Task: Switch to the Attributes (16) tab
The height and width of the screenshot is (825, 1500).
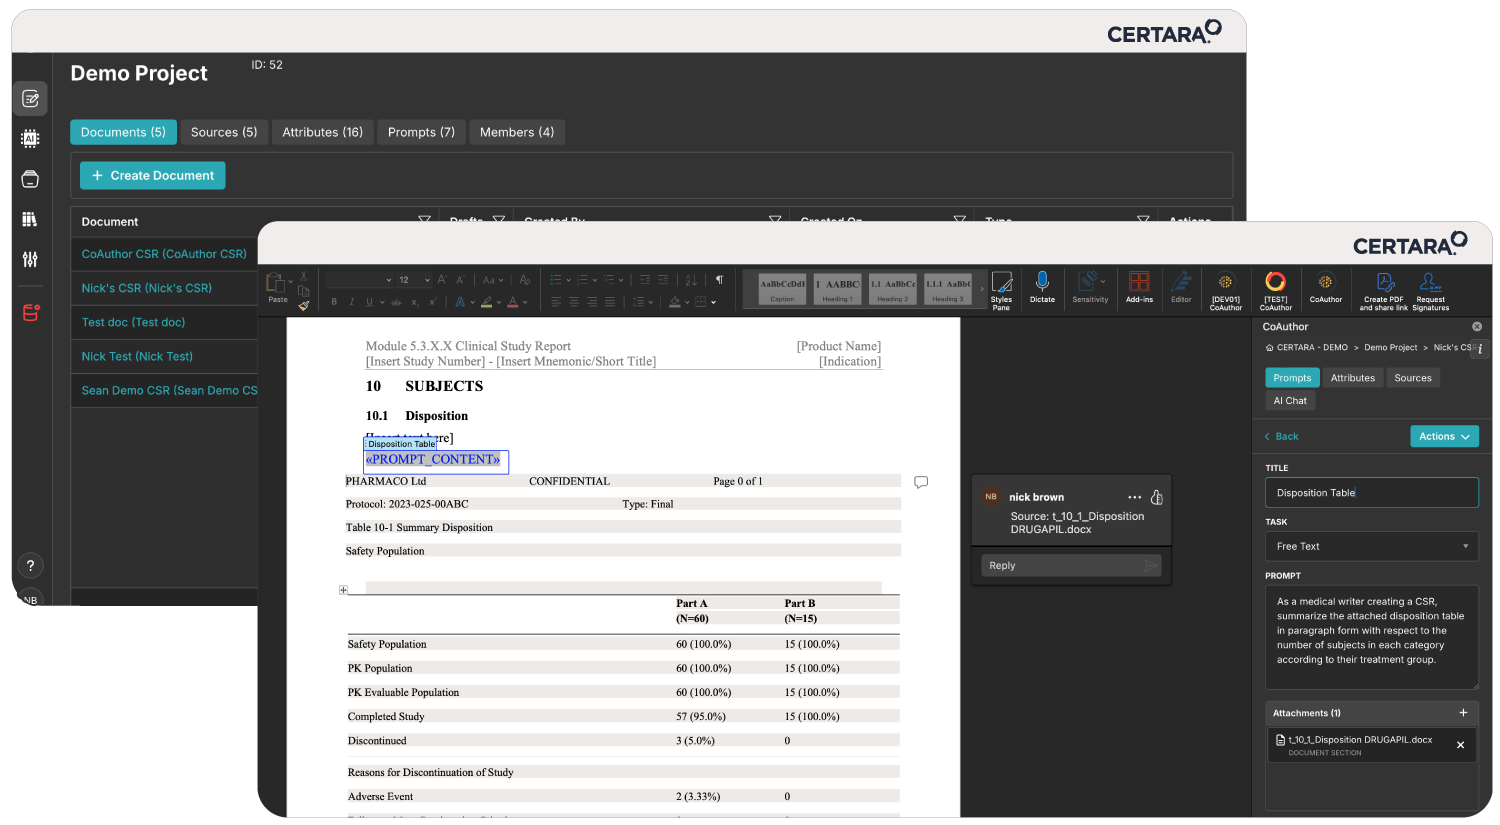Action: click(322, 132)
